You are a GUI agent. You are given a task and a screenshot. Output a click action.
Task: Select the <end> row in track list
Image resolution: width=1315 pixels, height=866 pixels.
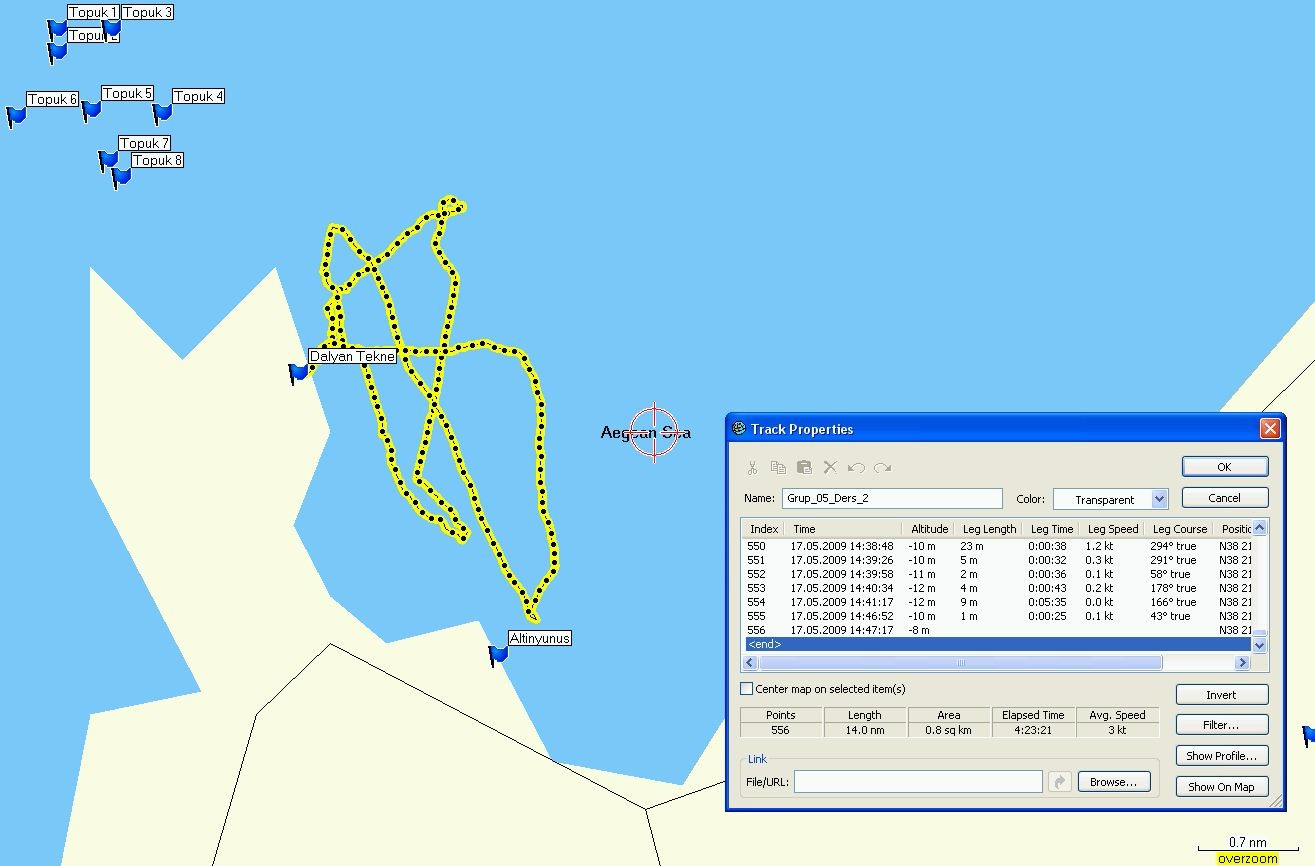[997, 645]
